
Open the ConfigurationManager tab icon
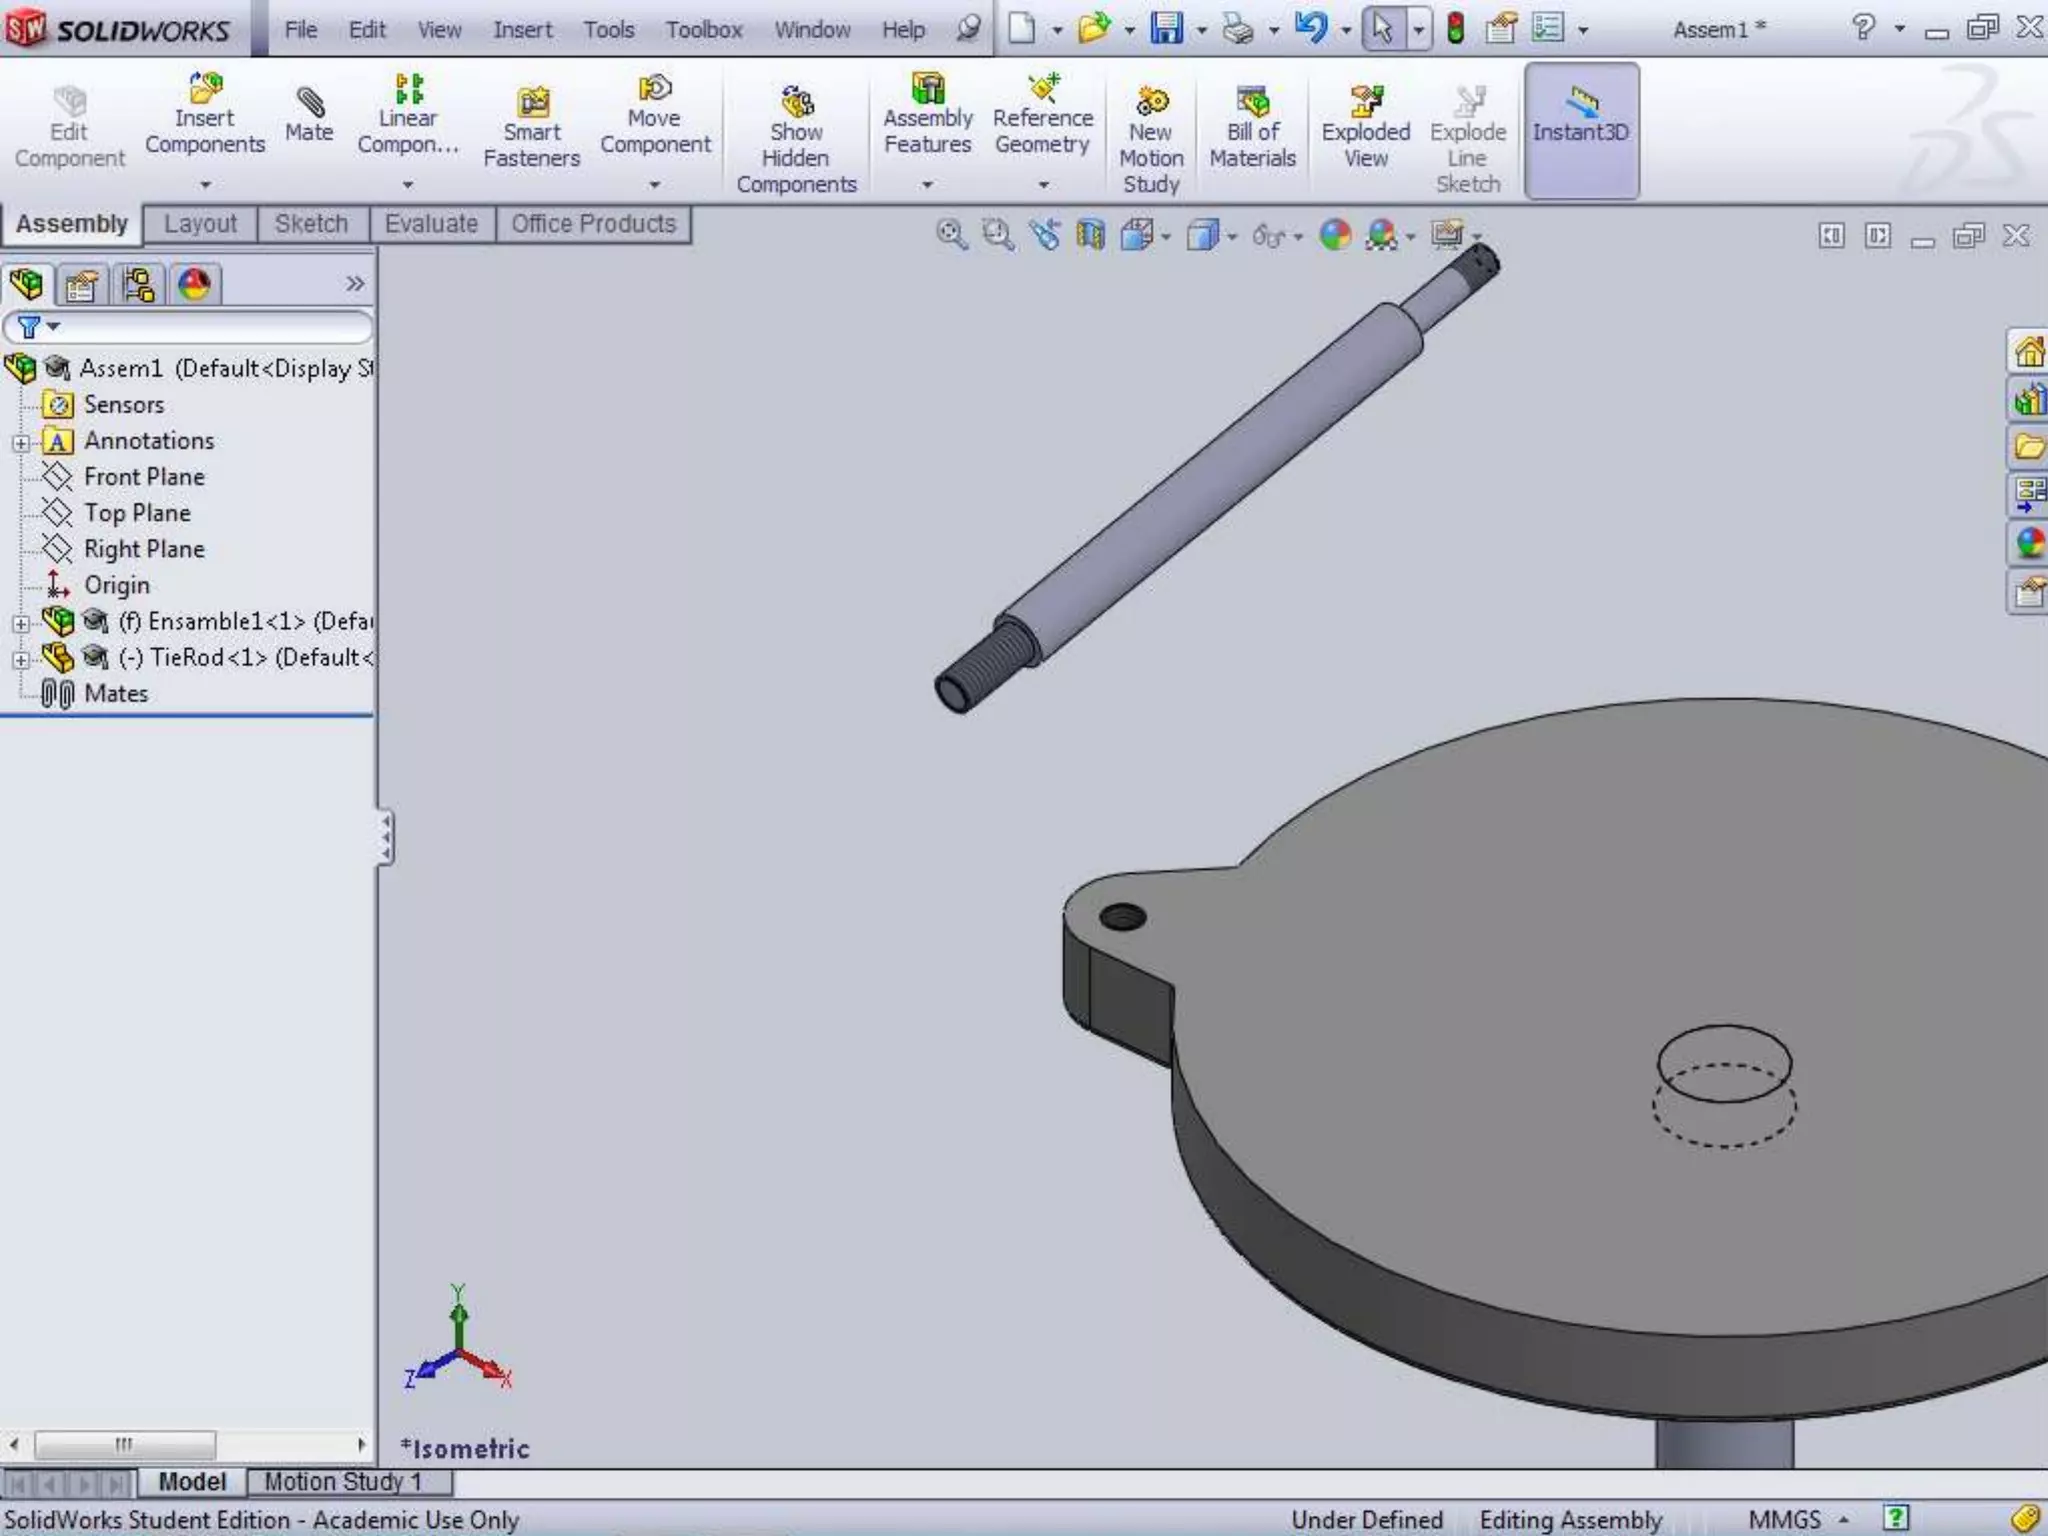tap(138, 286)
